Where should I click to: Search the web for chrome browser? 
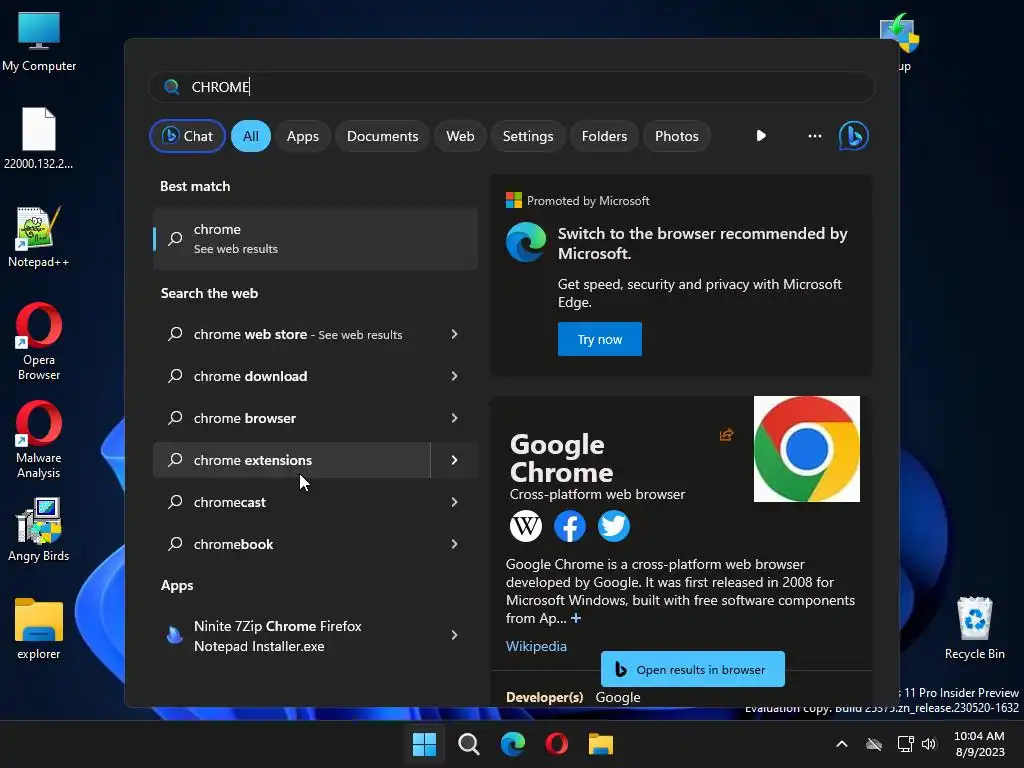tap(292, 418)
